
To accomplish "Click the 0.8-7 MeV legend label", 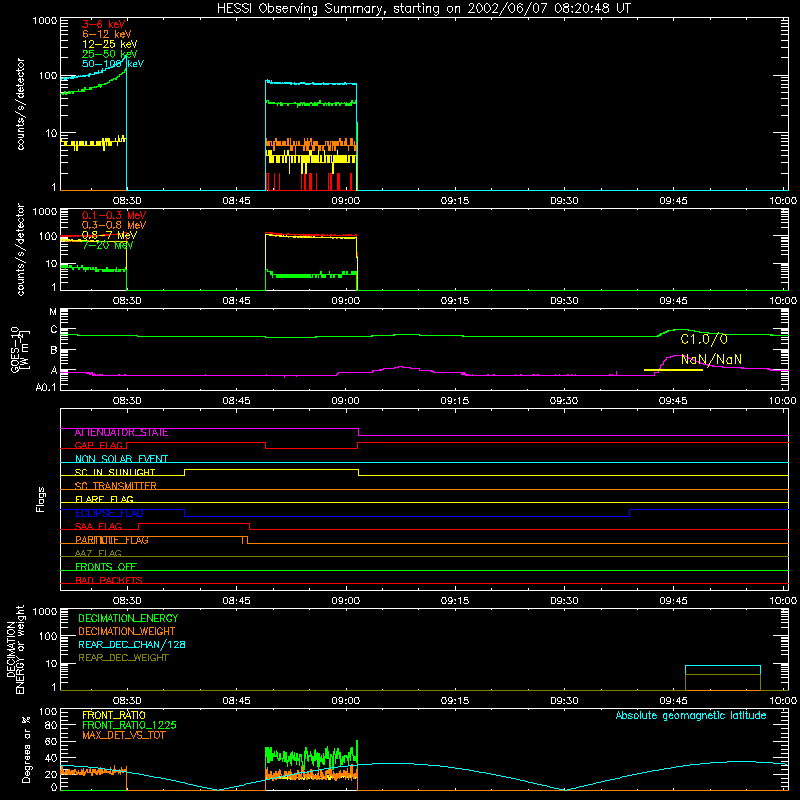I will click(x=109, y=235).
